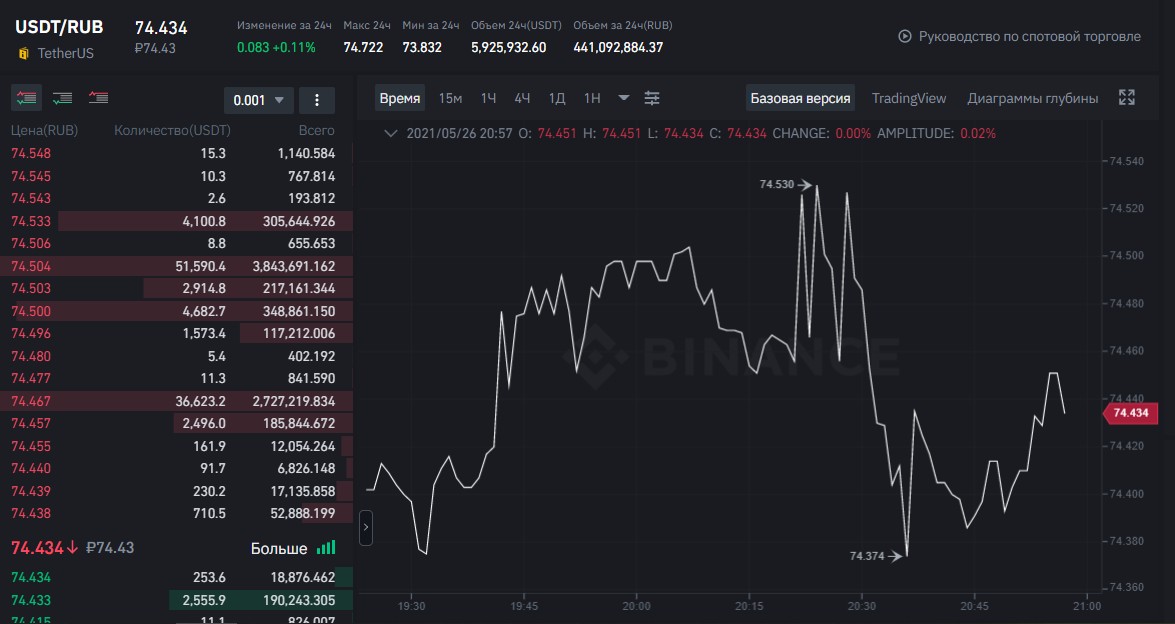Click the Больше link in order book
The height and width of the screenshot is (624, 1175).
(279, 548)
